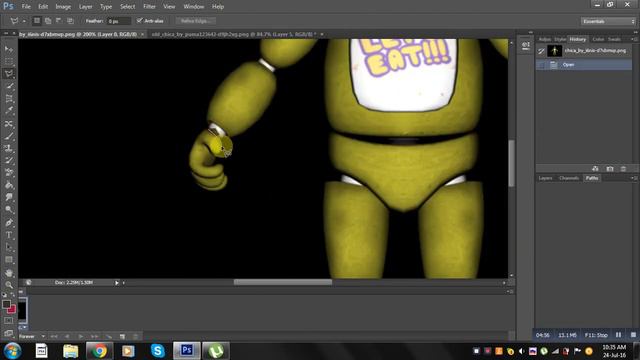This screenshot has height=360, width=640.
Task: Select the chica snapshot thumbnail in History
Action: [554, 51]
